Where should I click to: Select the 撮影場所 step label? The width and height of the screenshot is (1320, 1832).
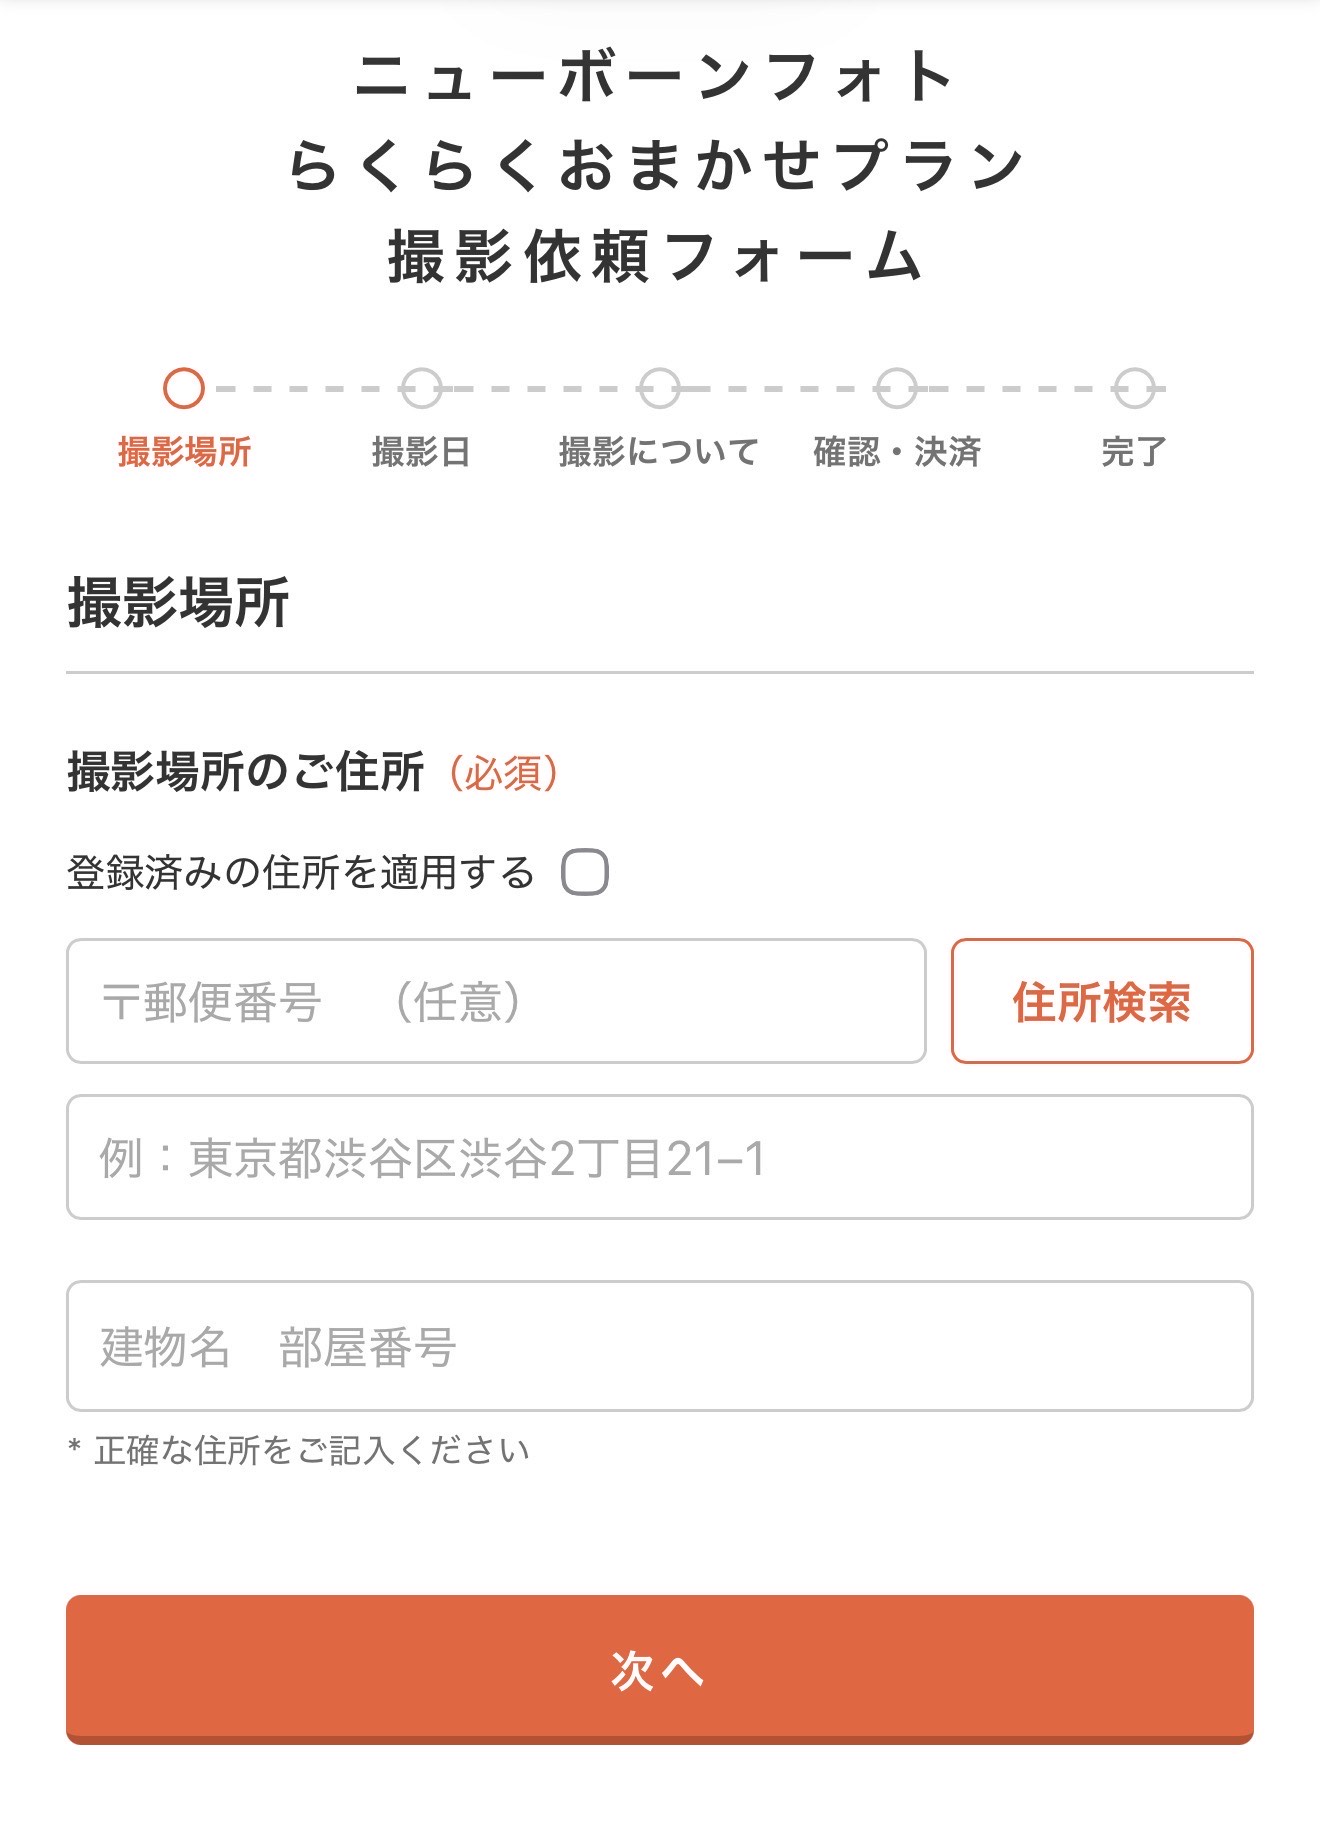pyautogui.click(x=184, y=452)
